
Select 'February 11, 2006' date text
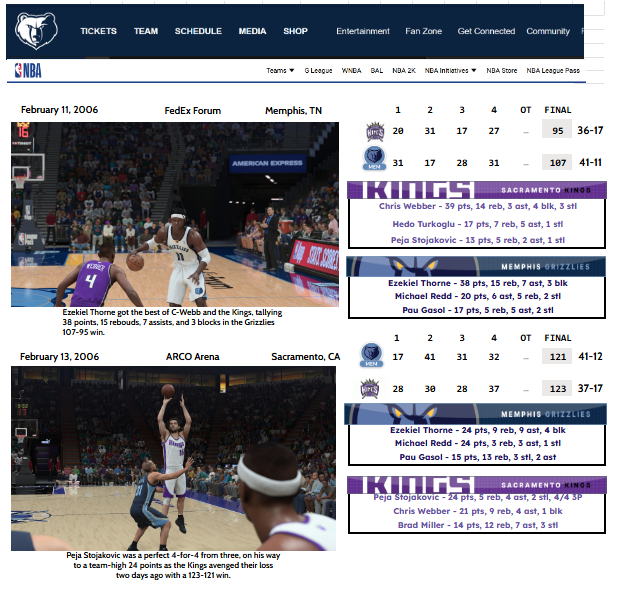click(x=59, y=110)
